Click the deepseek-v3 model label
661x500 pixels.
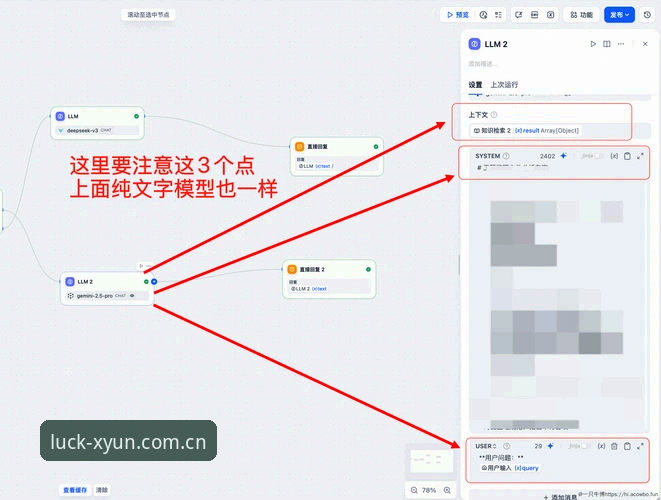coord(82,131)
